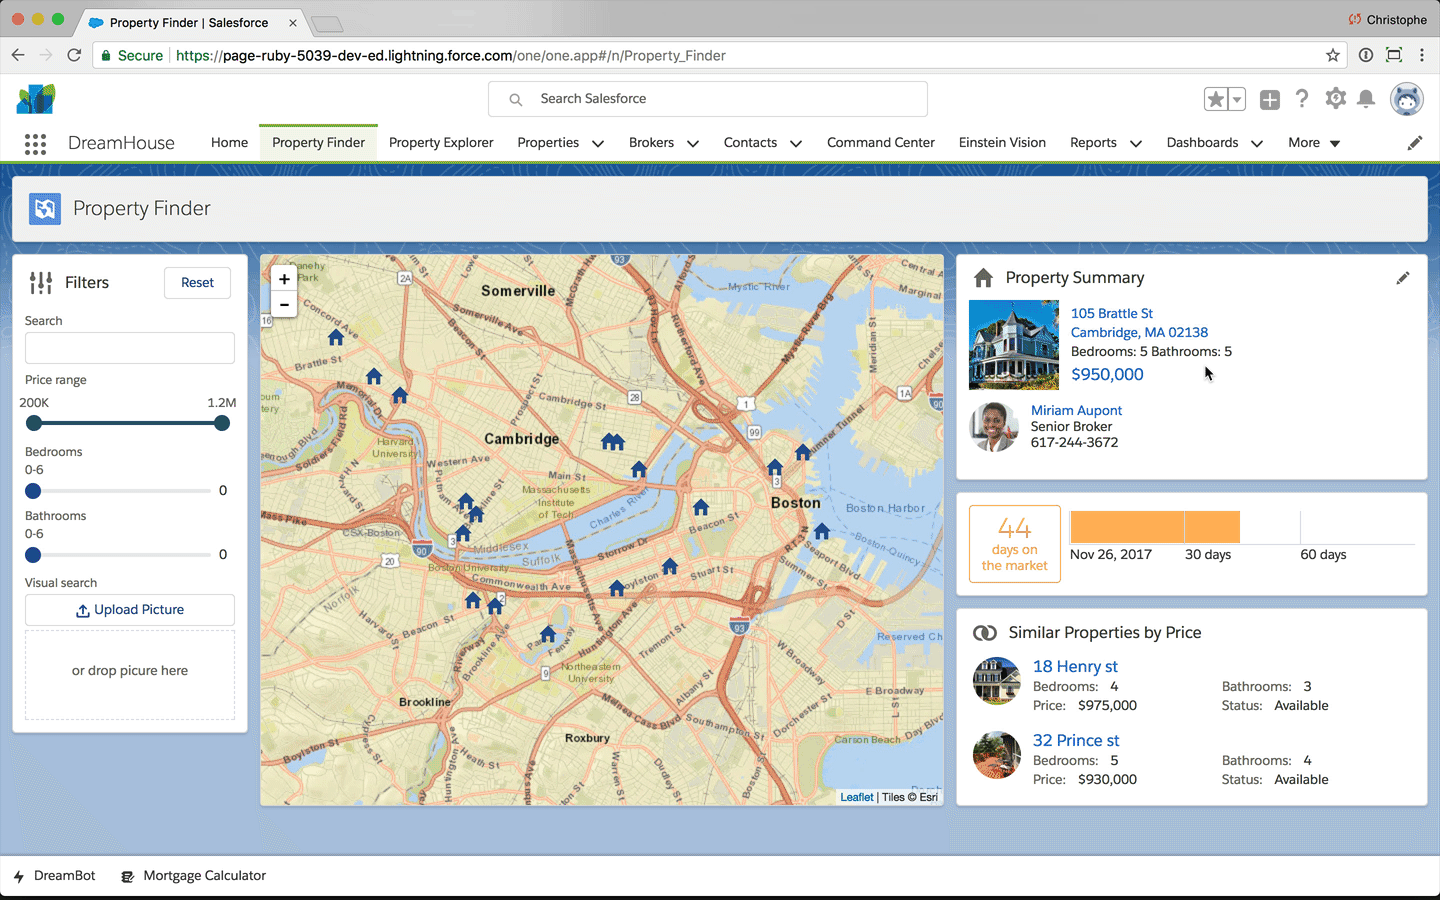
Task: Expand the Properties tab dropdown chevron
Action: pyautogui.click(x=598, y=144)
